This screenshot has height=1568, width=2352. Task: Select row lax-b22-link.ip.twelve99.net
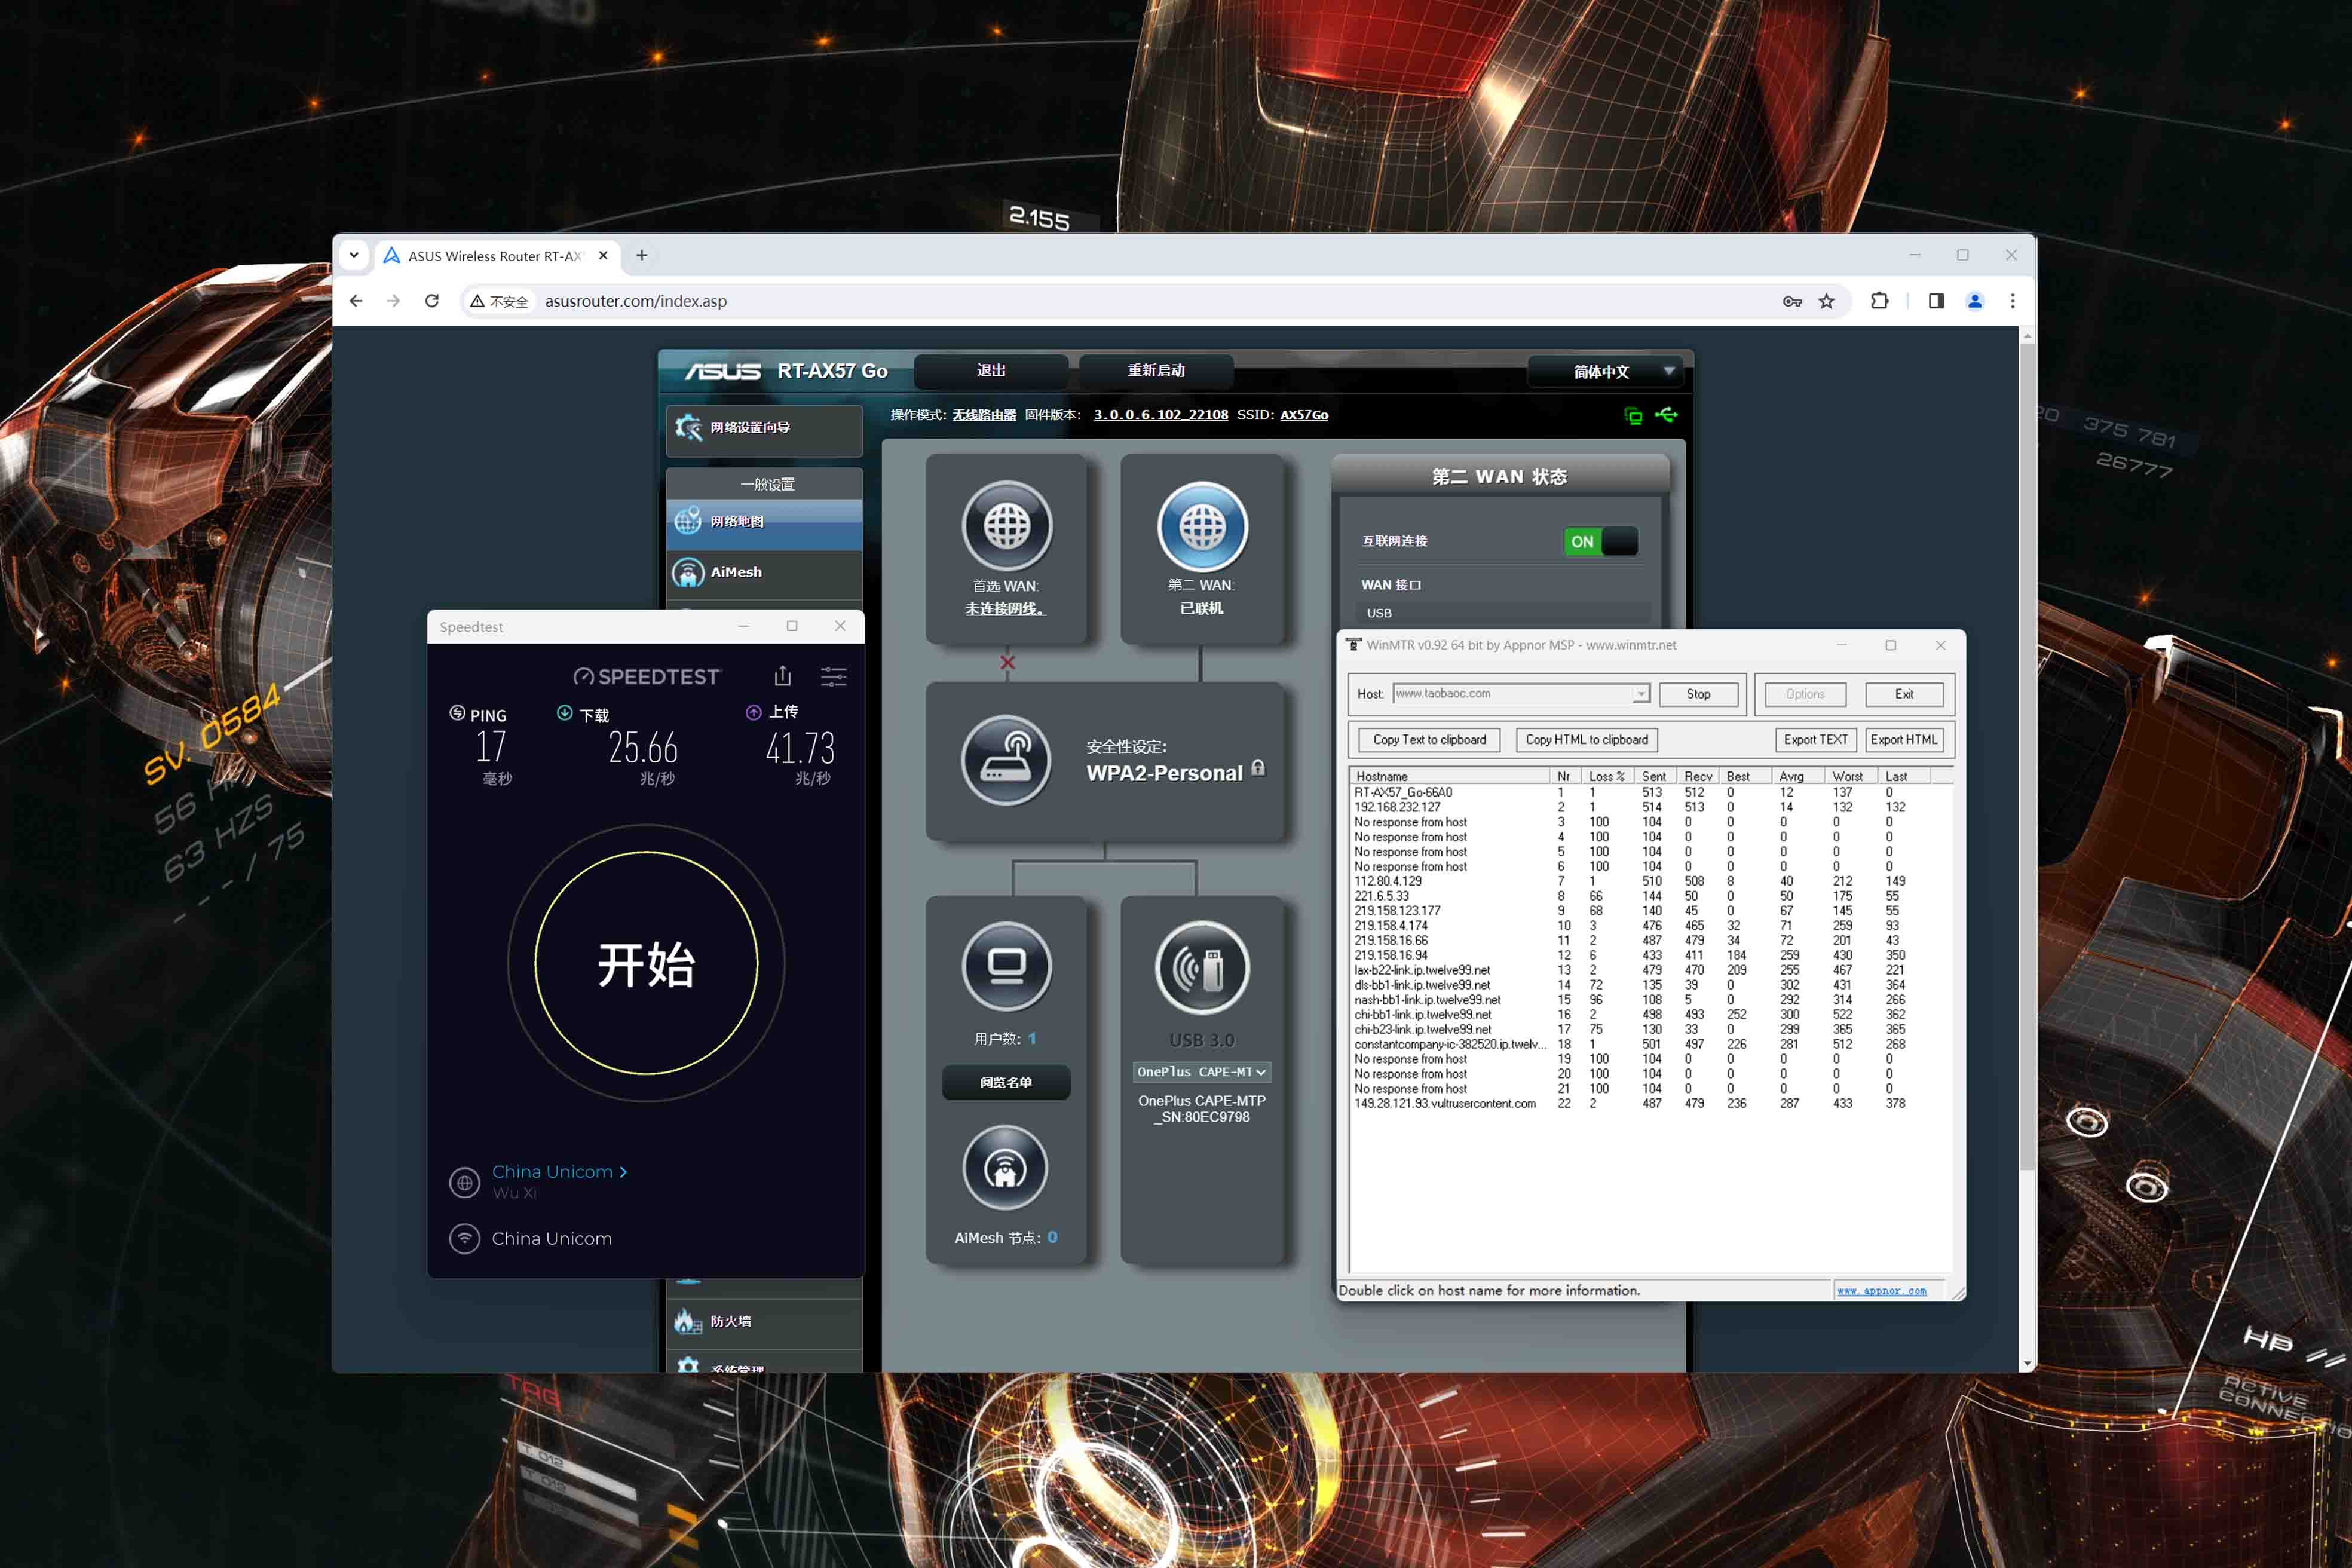tap(1650, 970)
